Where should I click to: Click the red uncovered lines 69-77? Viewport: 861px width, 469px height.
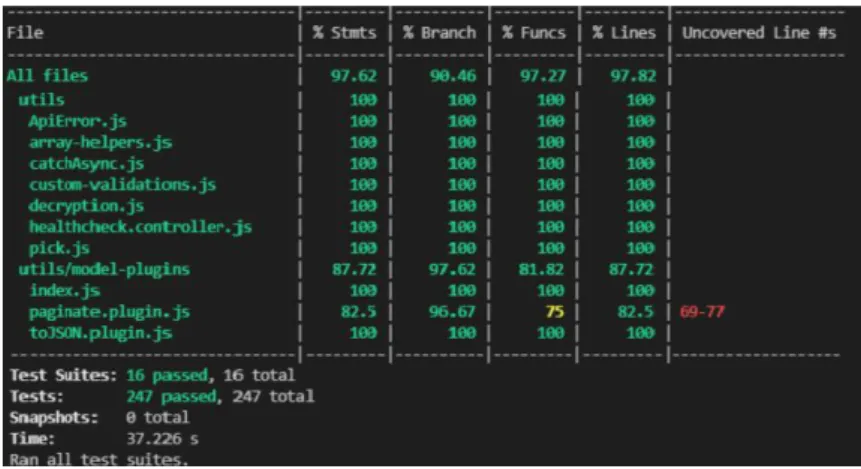click(702, 312)
